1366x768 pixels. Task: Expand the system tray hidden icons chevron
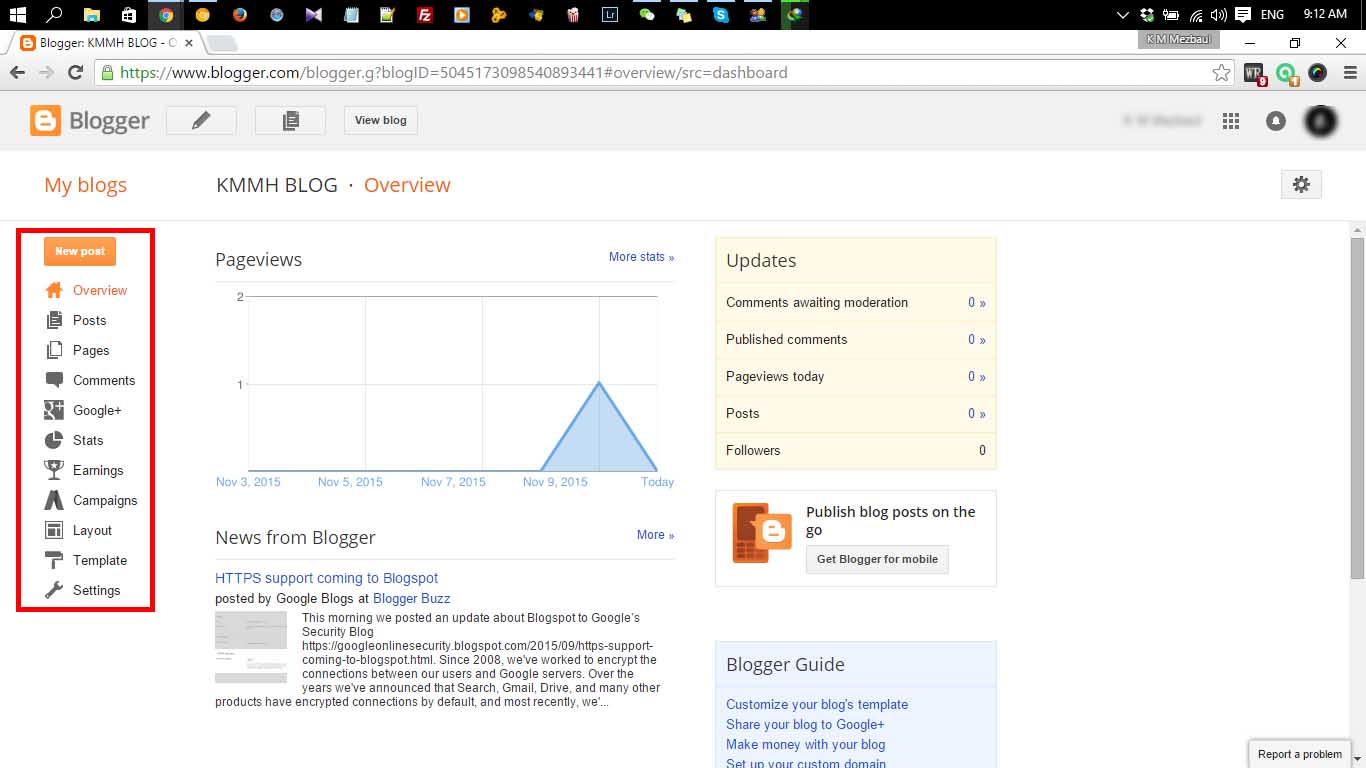click(1123, 15)
